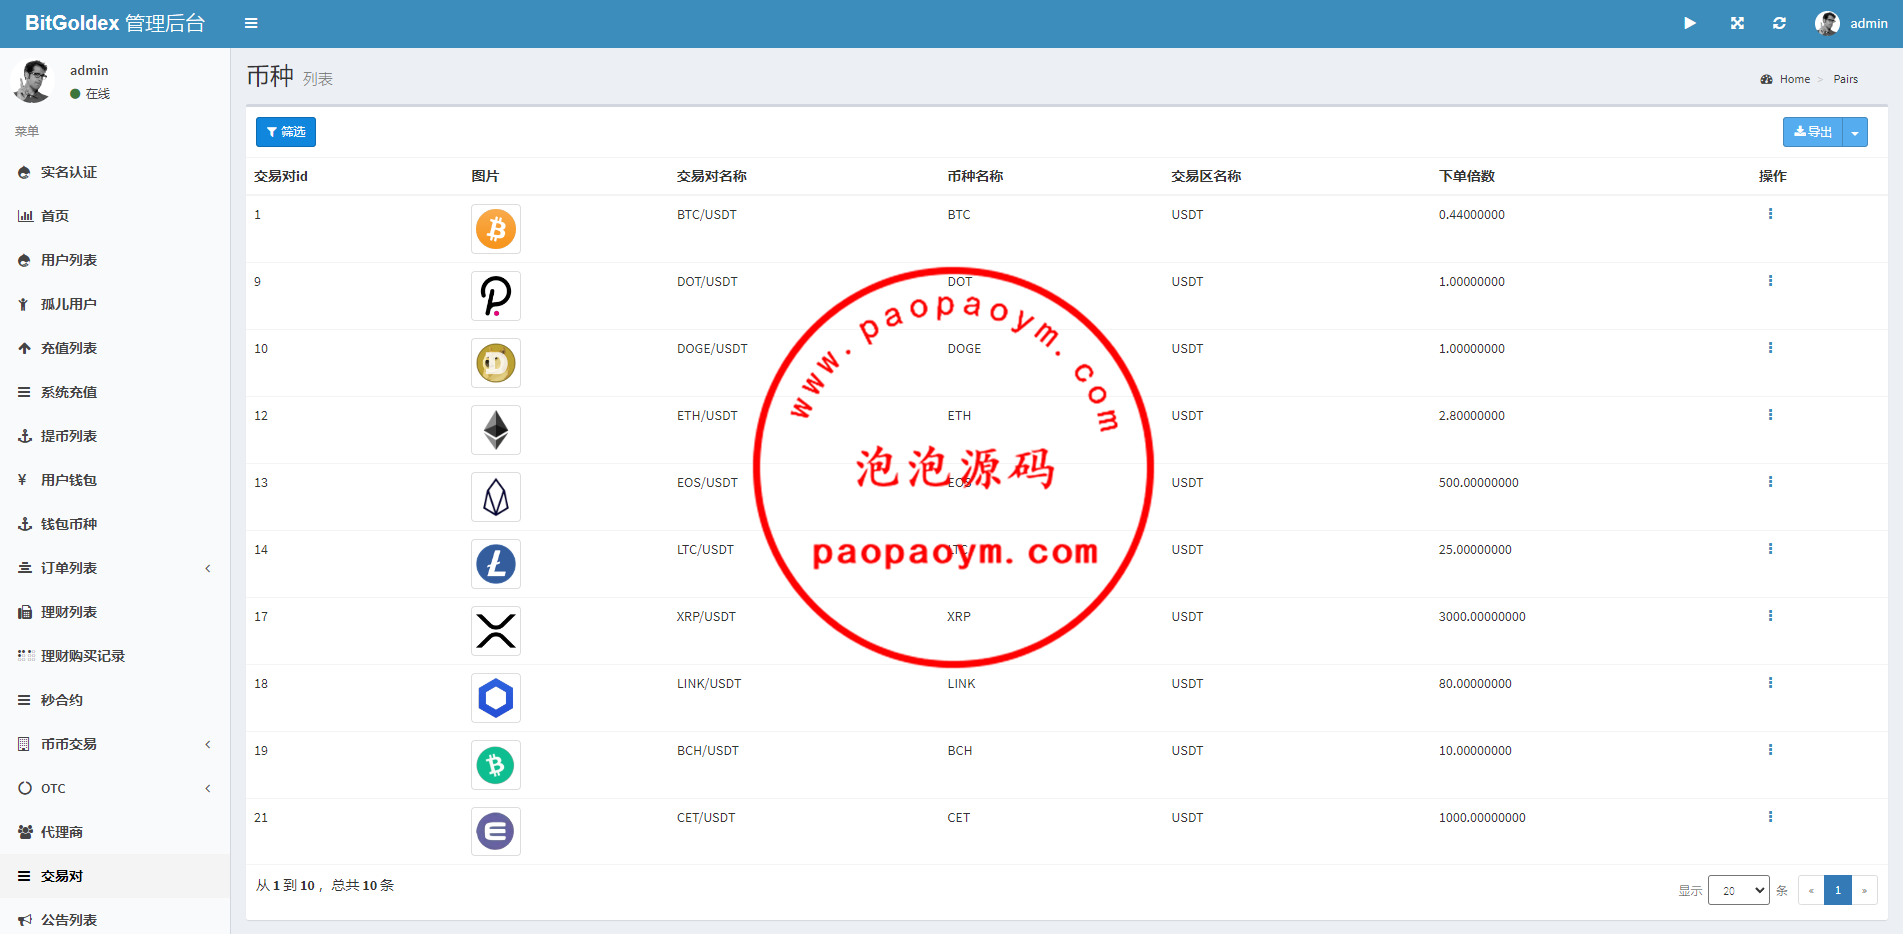Expand the OTC sidebar submenu

(115, 788)
